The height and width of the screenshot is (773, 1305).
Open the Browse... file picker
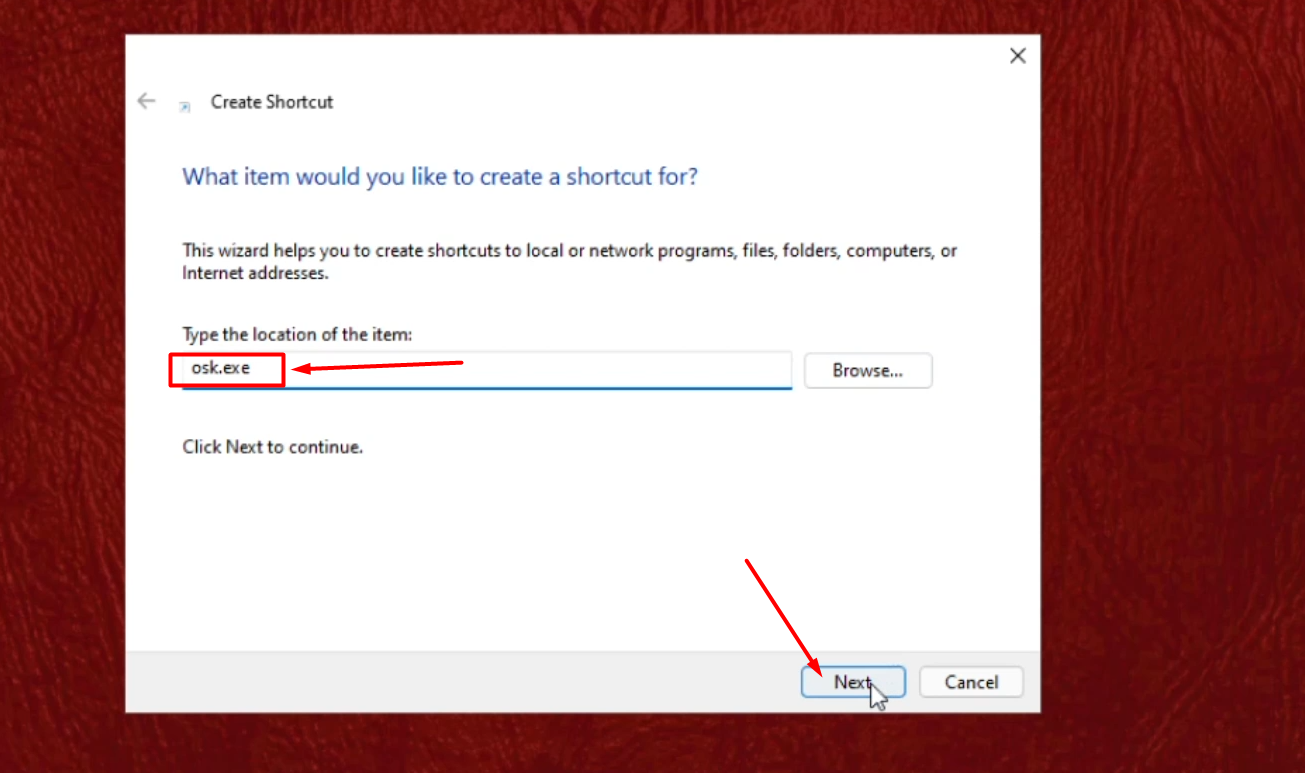pos(868,370)
